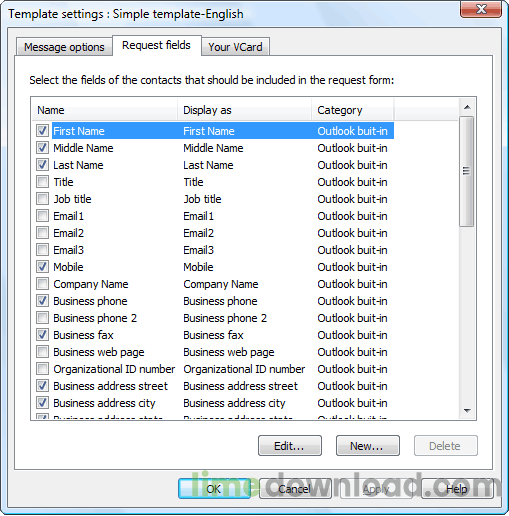Click the scrollbar down arrow
This screenshot has height=516, width=509.
point(467,411)
